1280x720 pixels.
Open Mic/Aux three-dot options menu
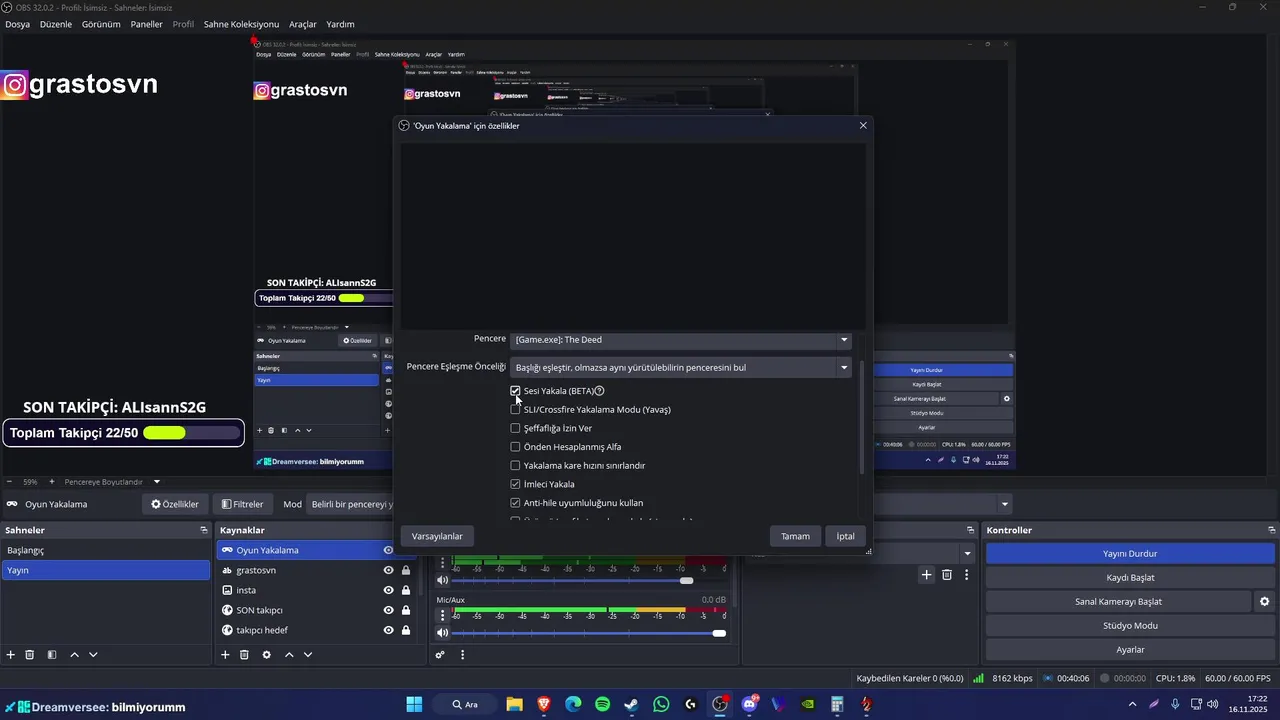(x=443, y=615)
